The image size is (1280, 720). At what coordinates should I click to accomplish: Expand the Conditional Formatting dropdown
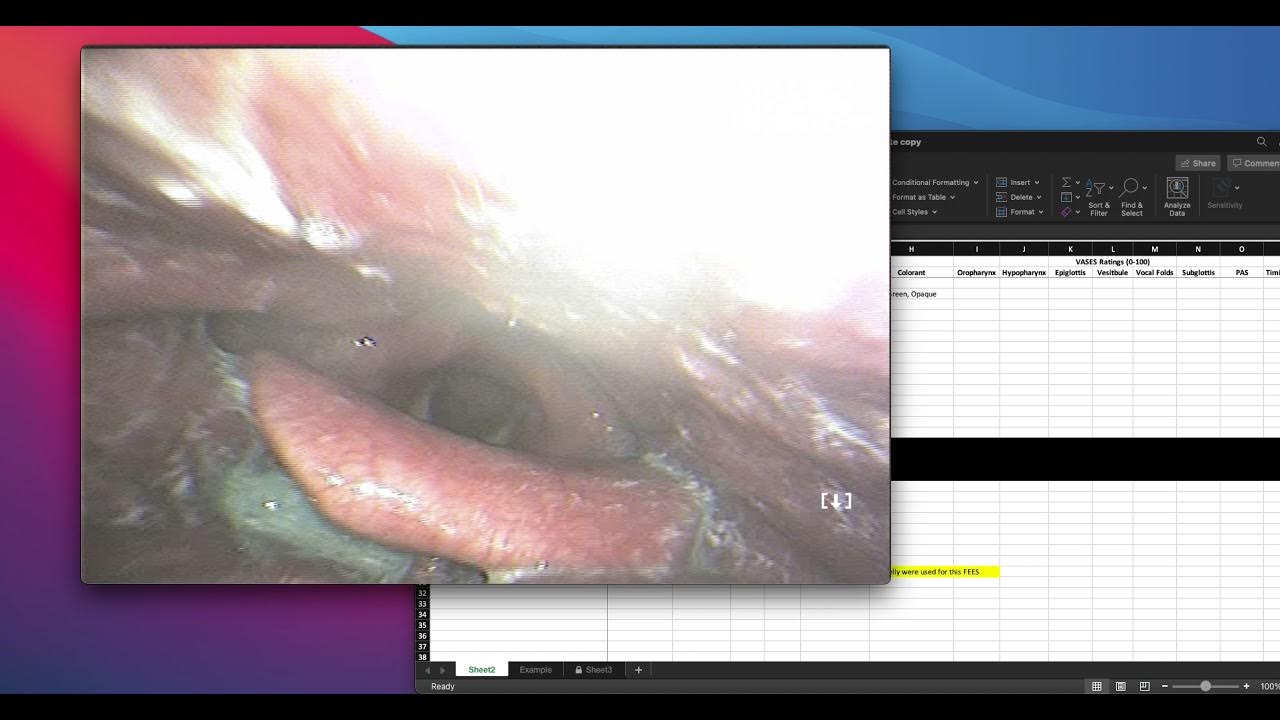pos(975,183)
